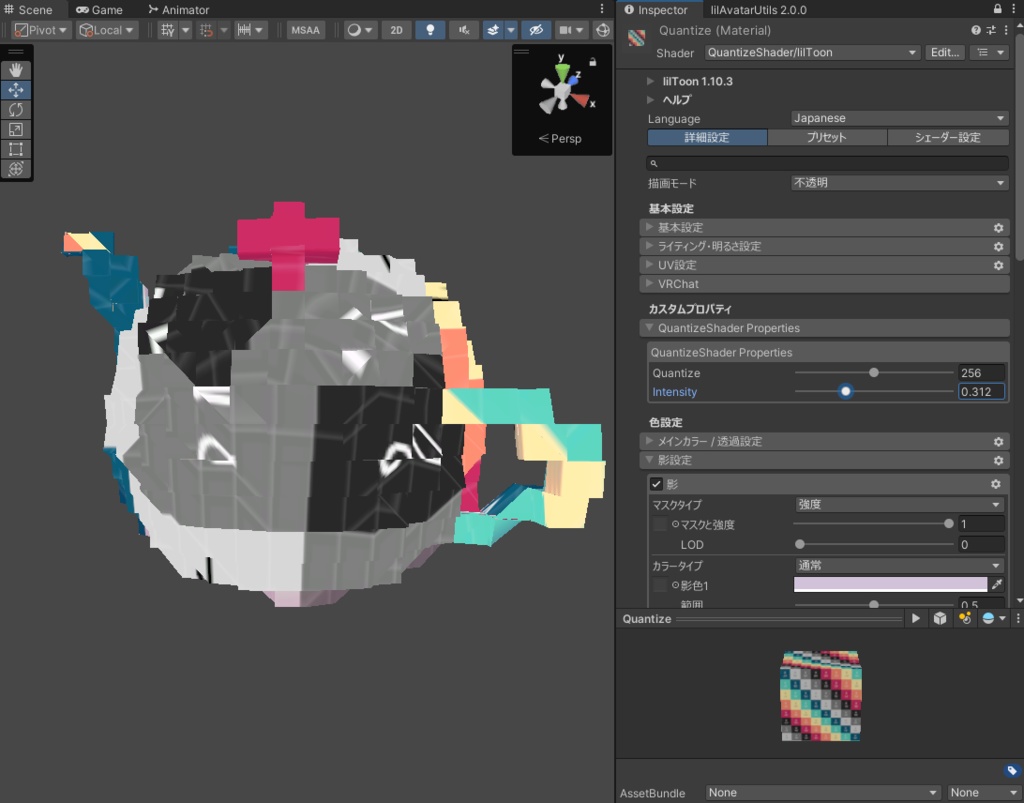Open the material preview options kebab menu
1024x803 pixels.
click(x=1019, y=618)
